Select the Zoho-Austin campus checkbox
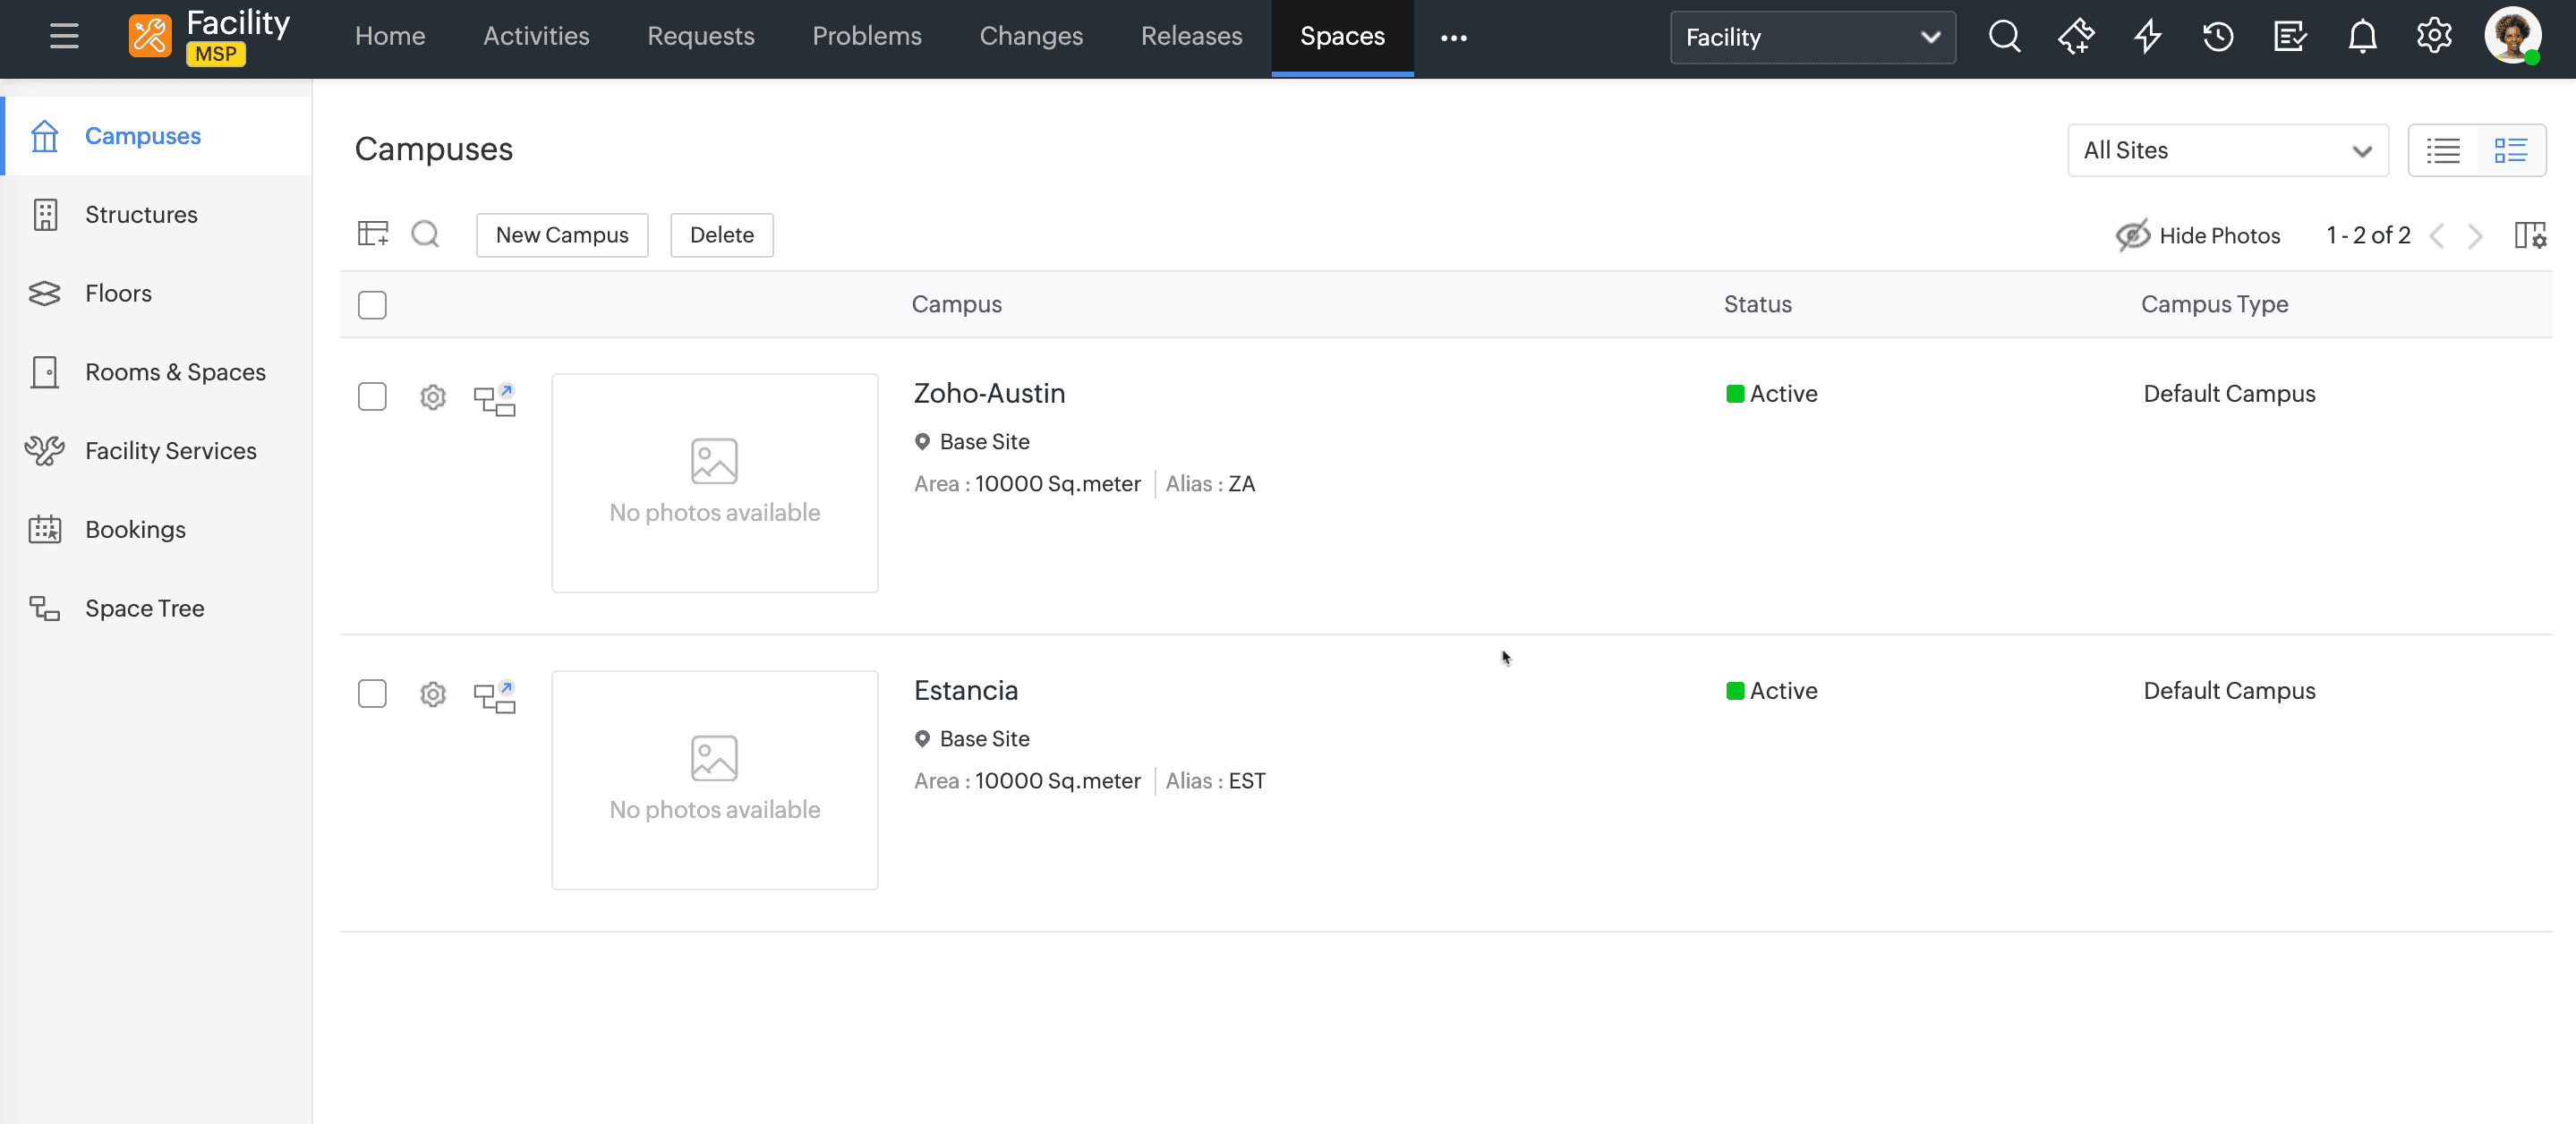Viewport: 2576px width, 1124px height. 372,396
